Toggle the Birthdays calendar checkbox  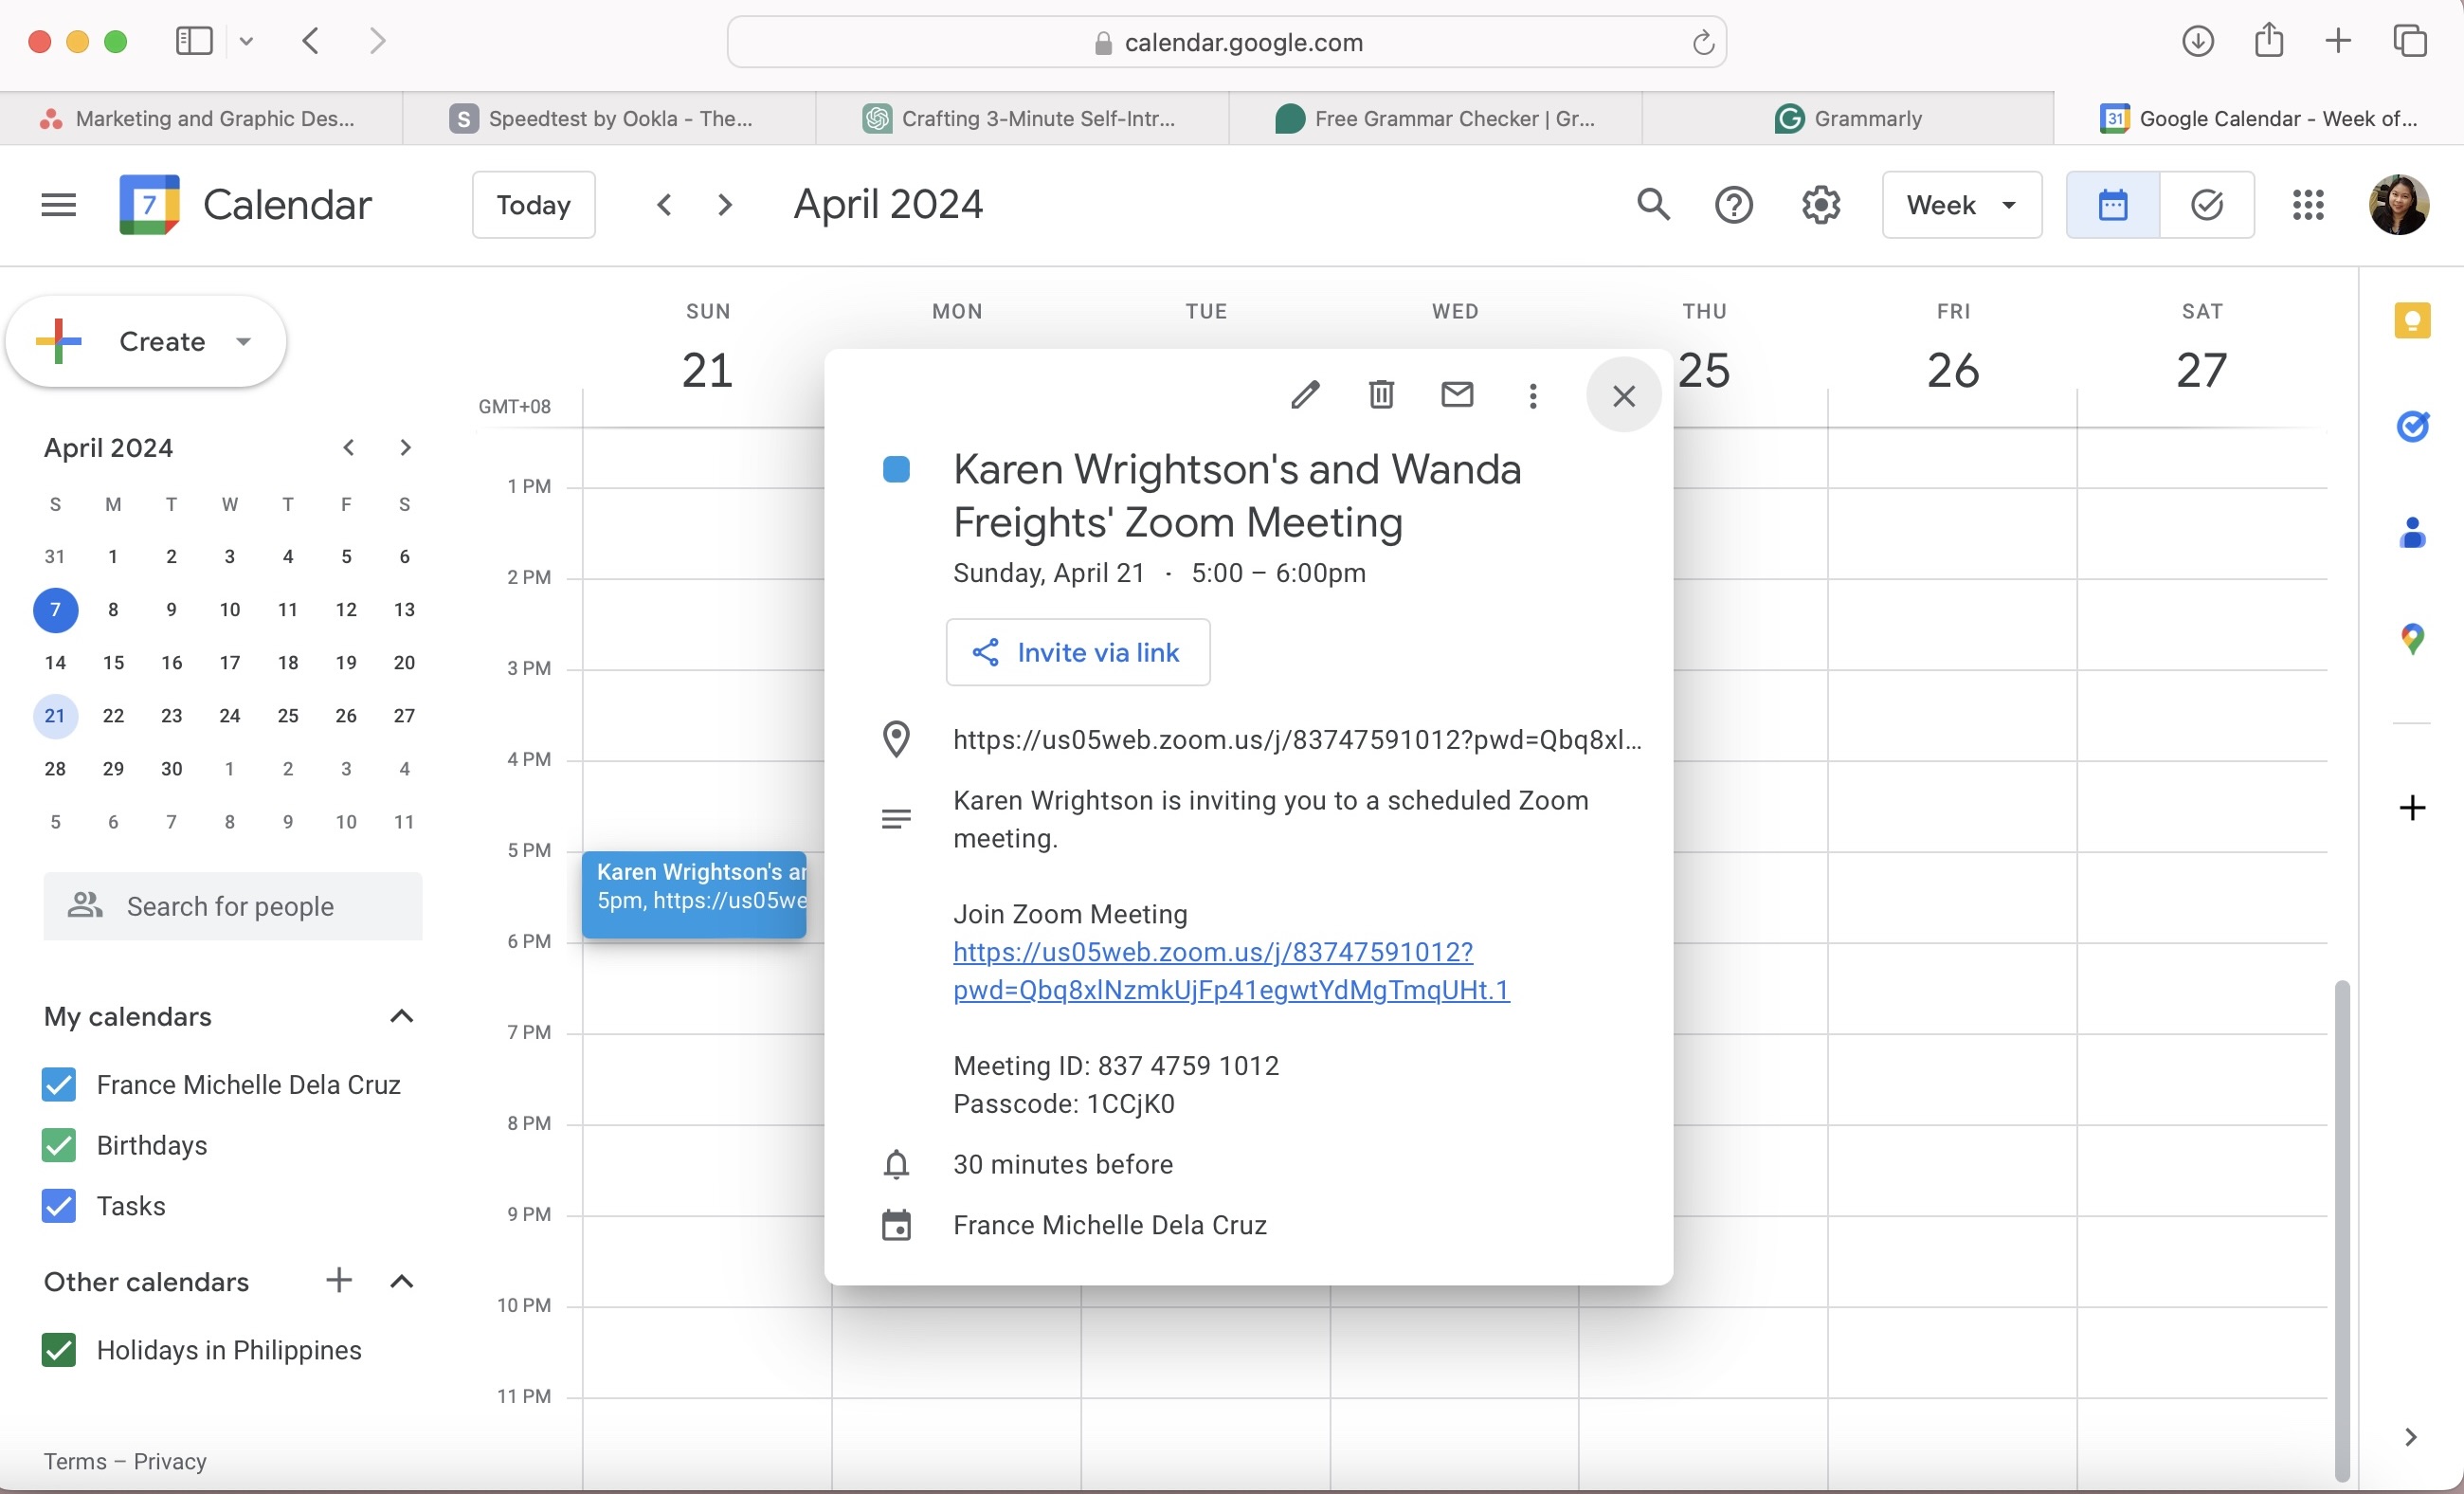point(59,1145)
